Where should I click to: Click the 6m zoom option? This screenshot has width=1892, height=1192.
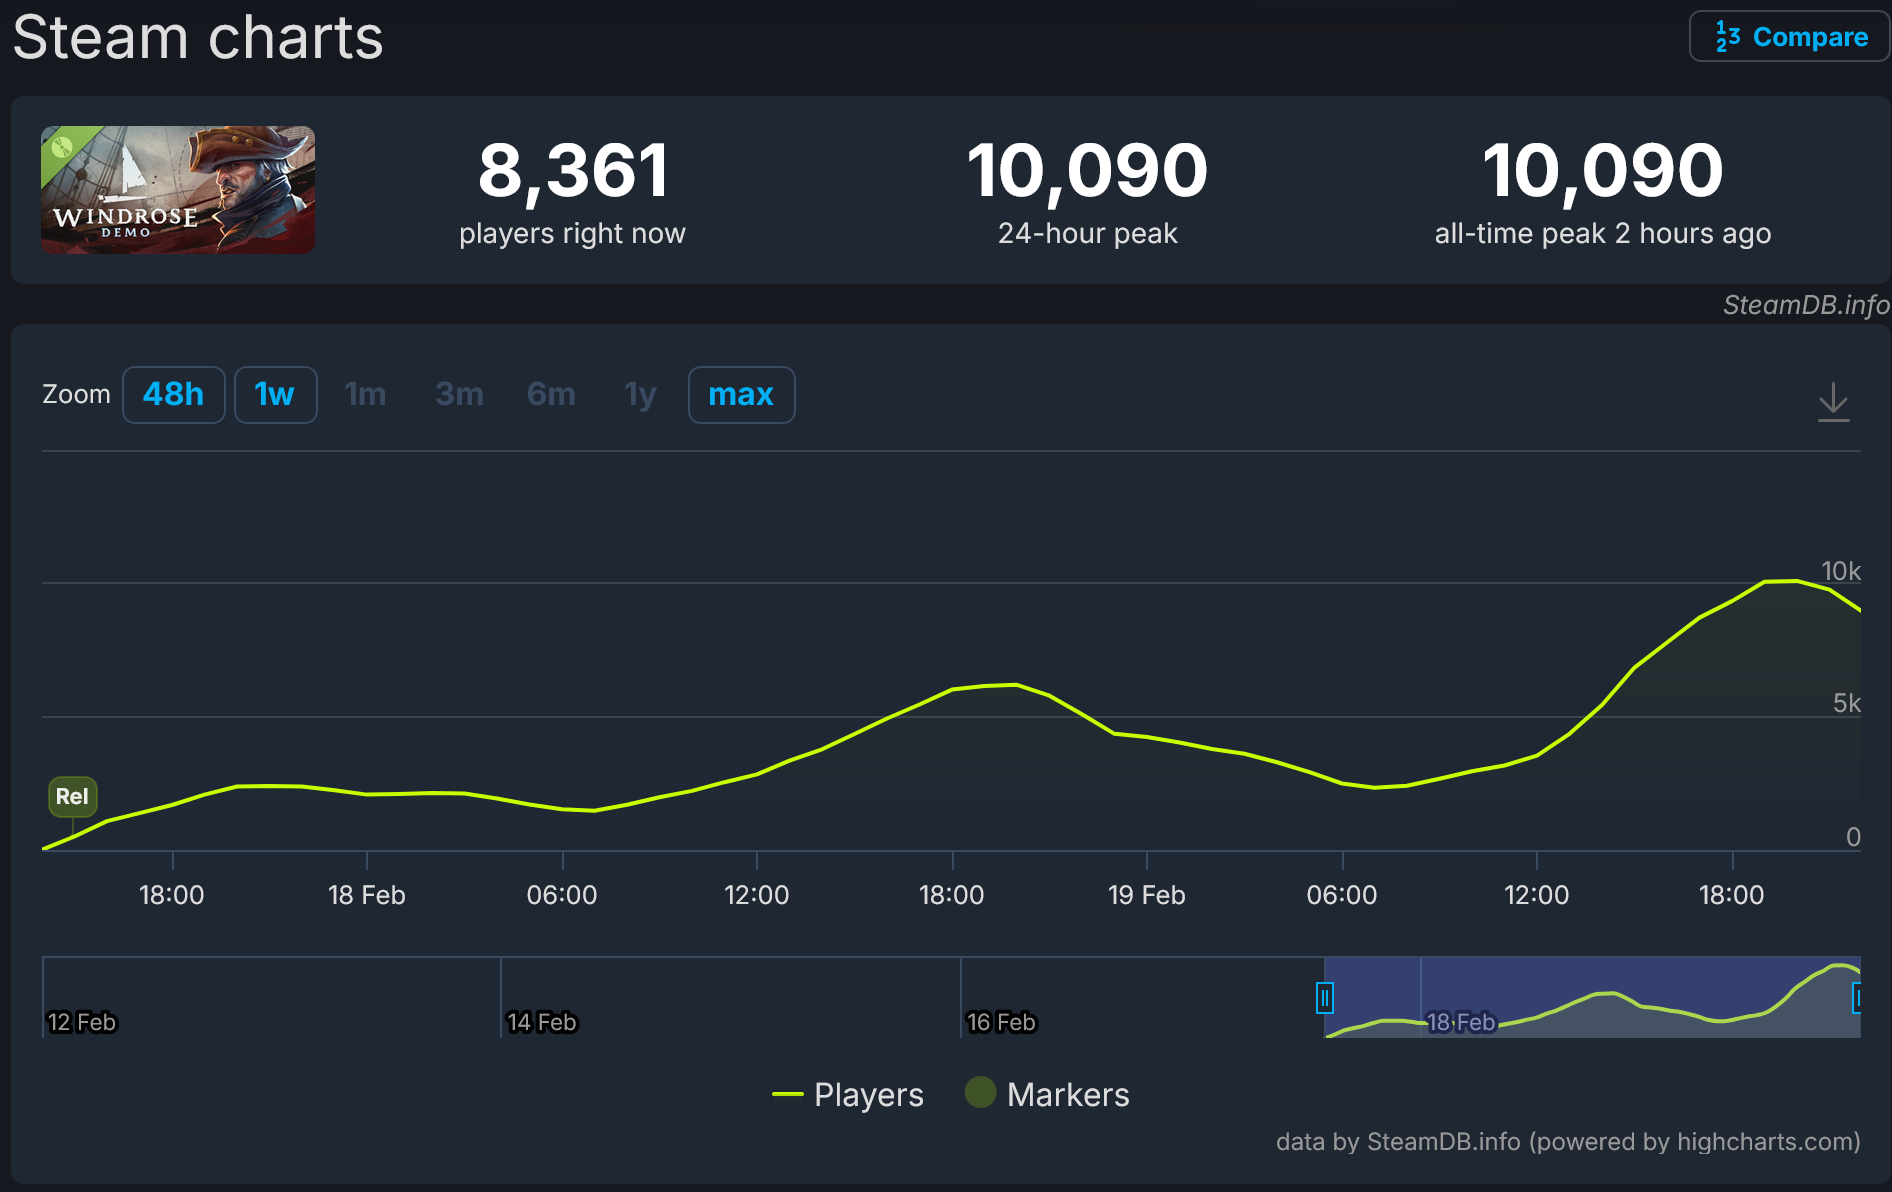point(551,395)
